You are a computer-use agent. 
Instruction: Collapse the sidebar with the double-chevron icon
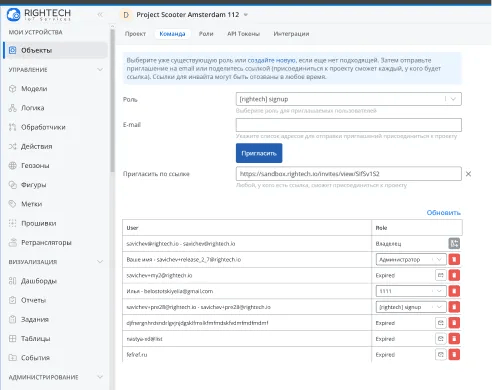pos(100,15)
